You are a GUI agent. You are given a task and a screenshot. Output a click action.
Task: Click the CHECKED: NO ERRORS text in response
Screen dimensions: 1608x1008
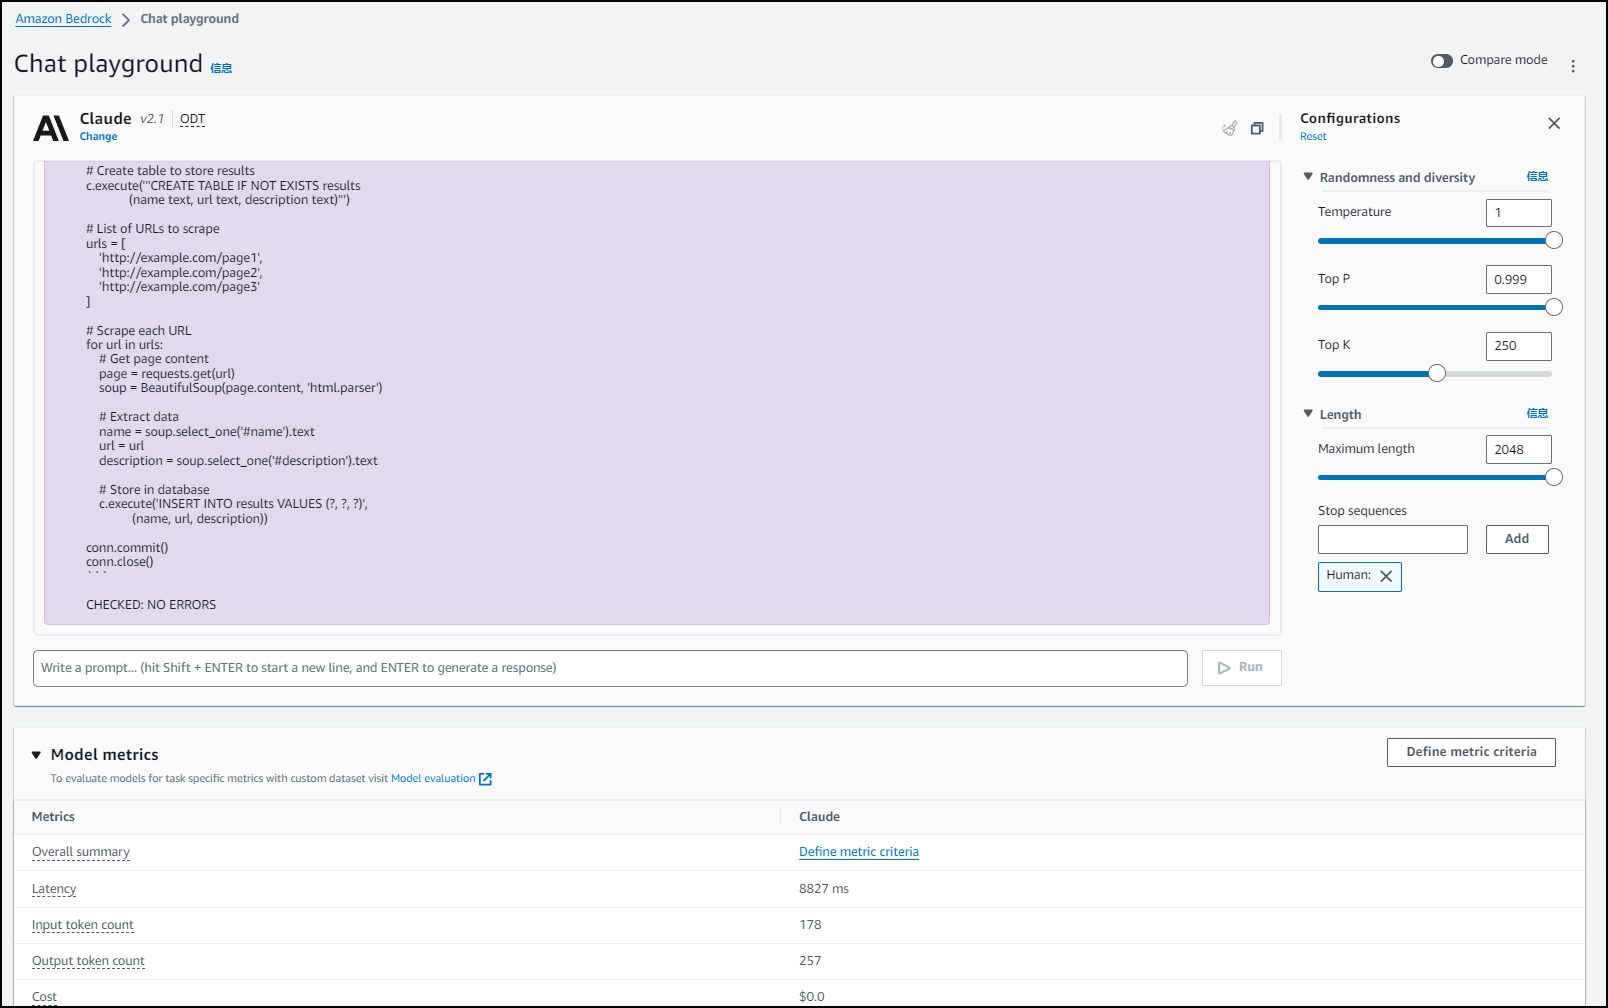coord(151,605)
